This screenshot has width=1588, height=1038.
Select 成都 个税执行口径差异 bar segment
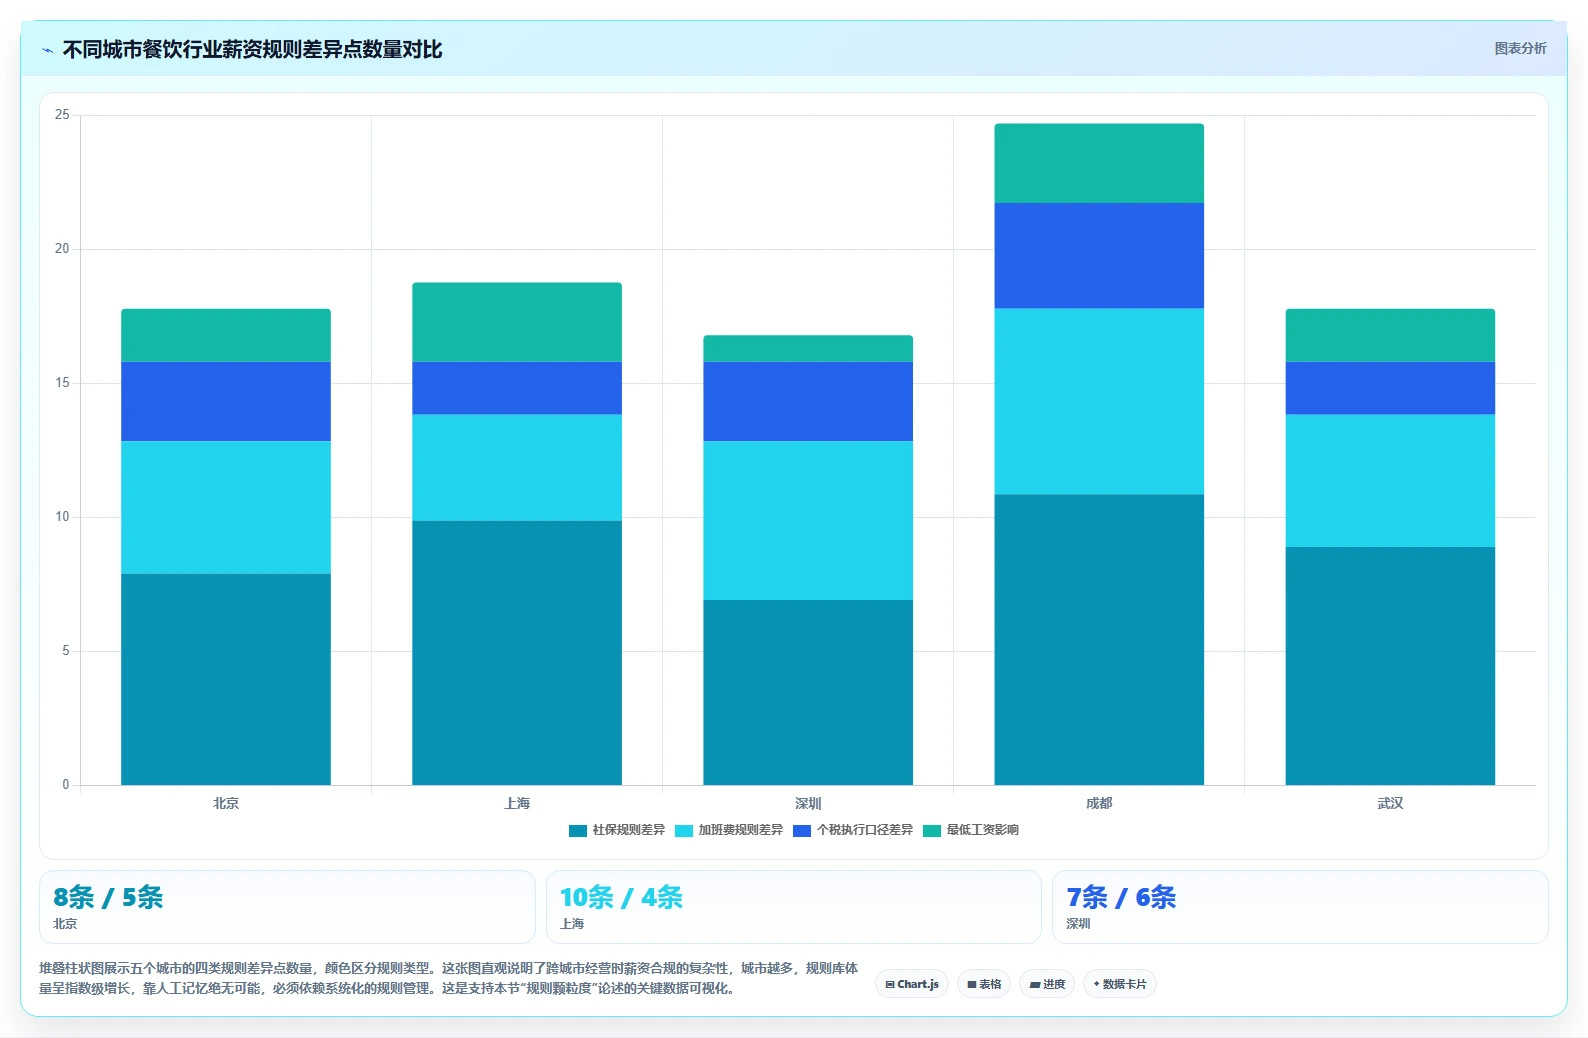1099,256
